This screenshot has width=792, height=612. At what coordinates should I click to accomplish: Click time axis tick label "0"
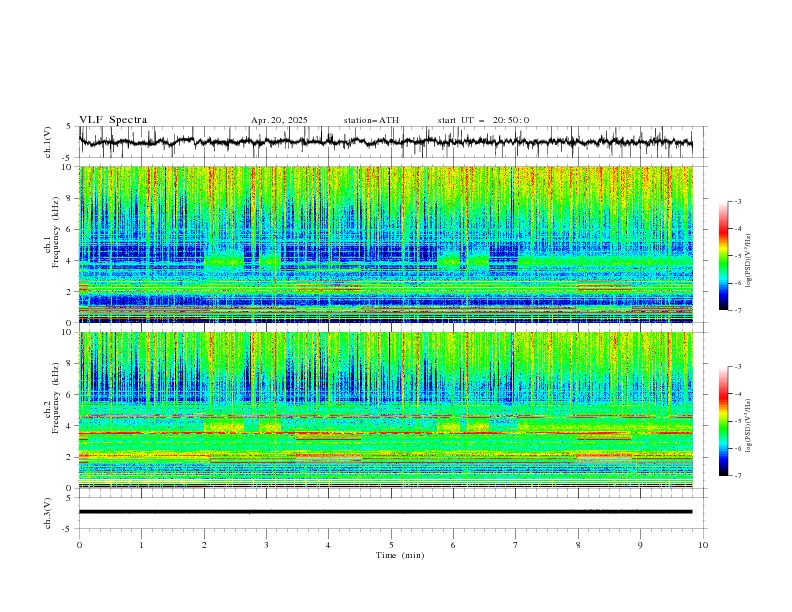[x=79, y=545]
